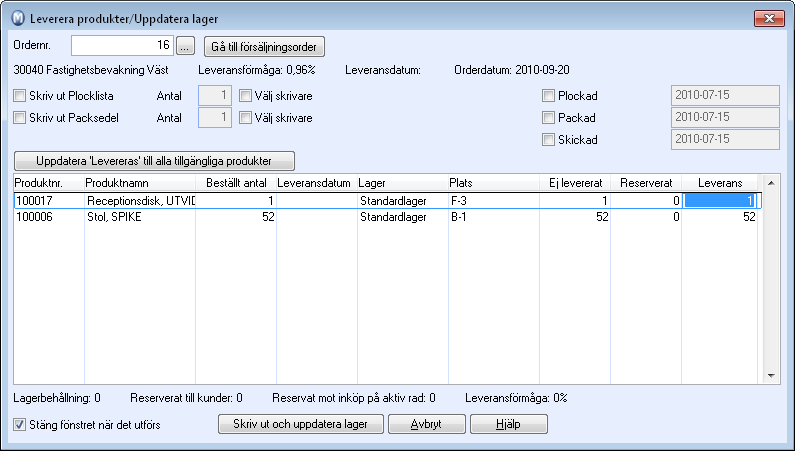Click table scrollbar down arrow
This screenshot has height=451, width=795.
[771, 375]
